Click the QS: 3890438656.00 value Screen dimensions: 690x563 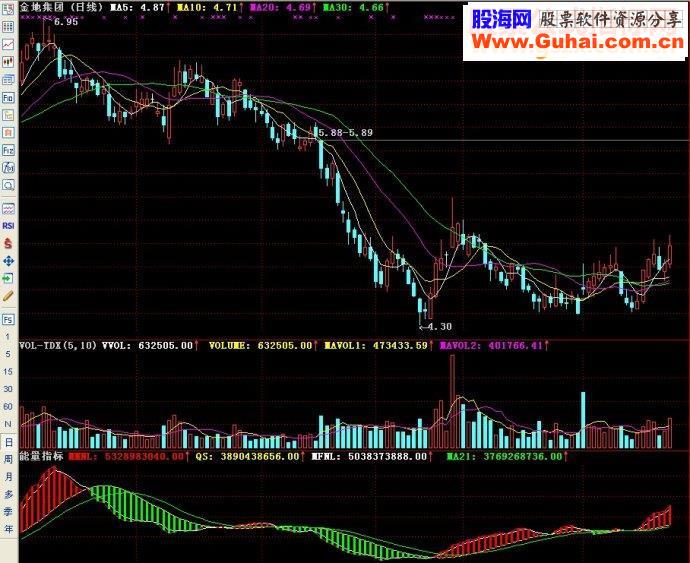coord(247,456)
